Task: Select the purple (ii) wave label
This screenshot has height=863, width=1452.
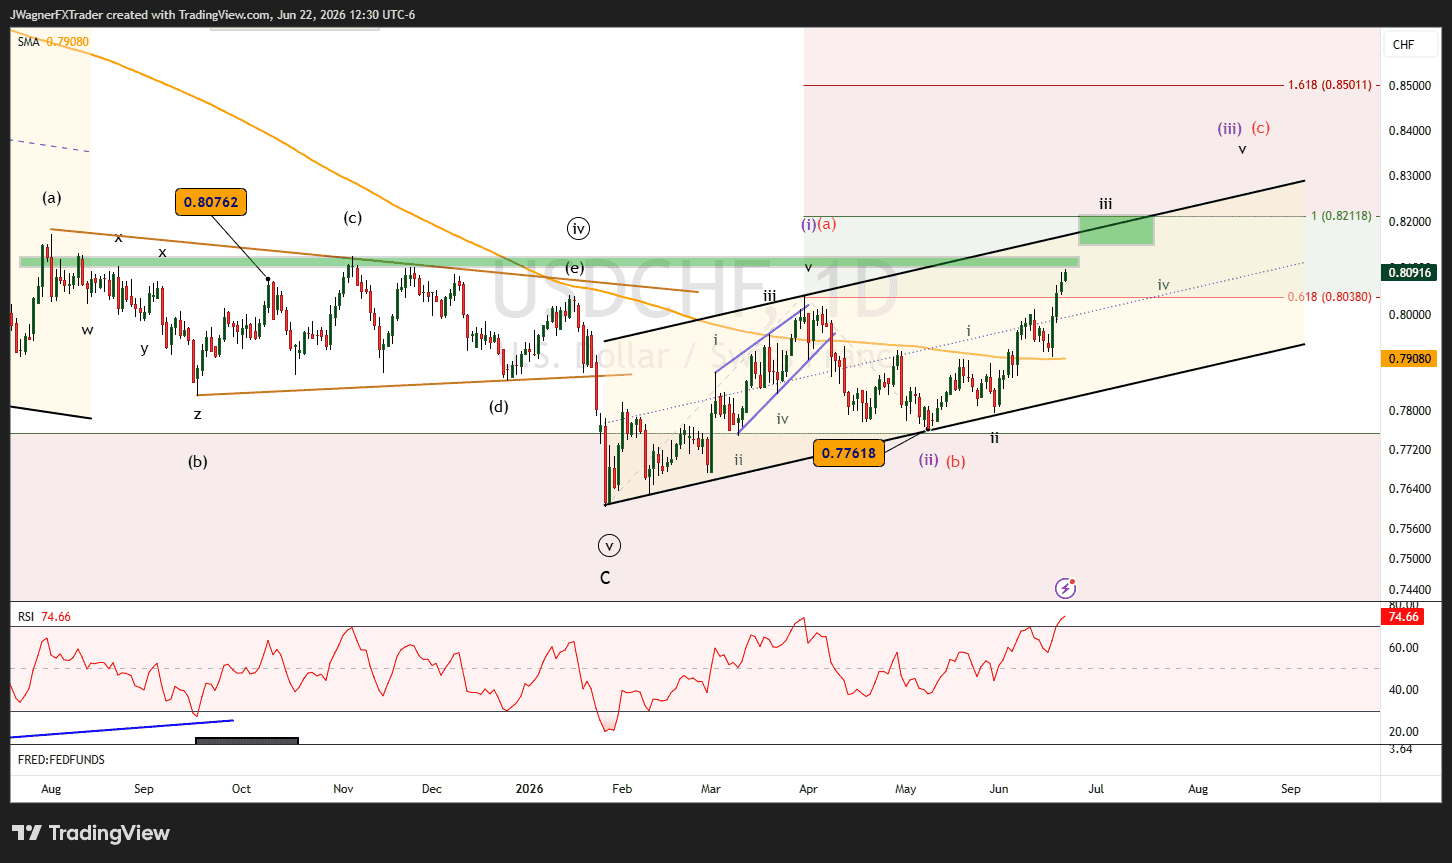Action: [x=929, y=460]
